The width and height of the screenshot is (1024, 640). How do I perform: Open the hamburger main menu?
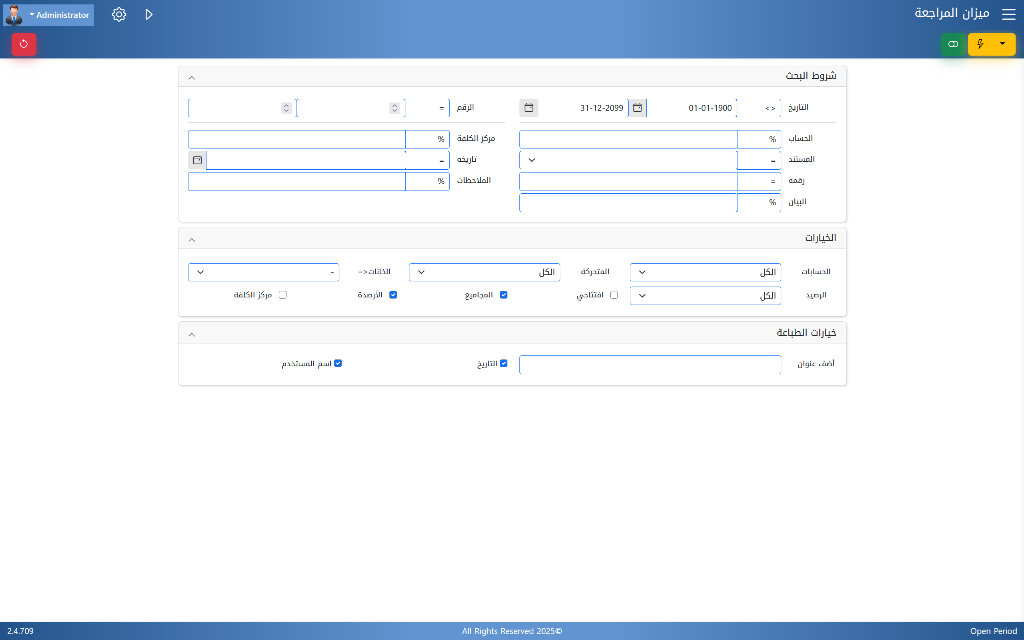coord(1008,15)
